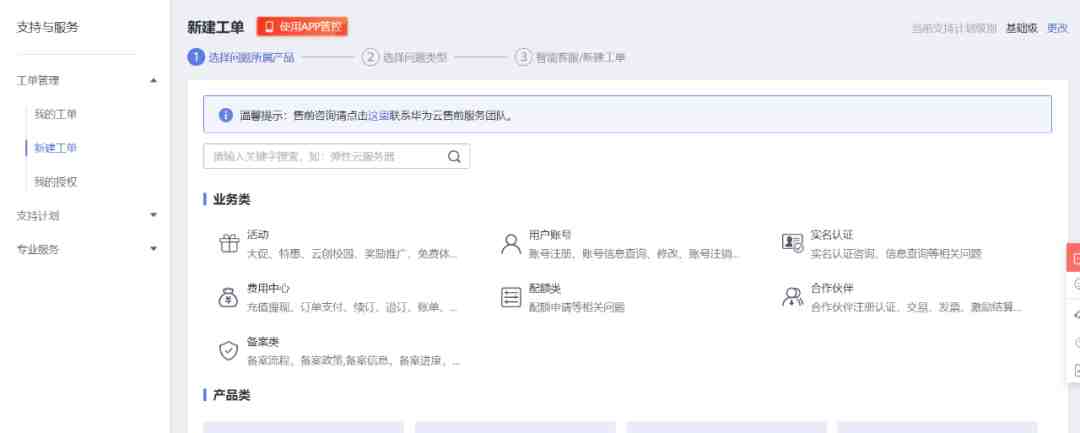Open the 费用中心 category
1080x433 pixels.
point(269,288)
